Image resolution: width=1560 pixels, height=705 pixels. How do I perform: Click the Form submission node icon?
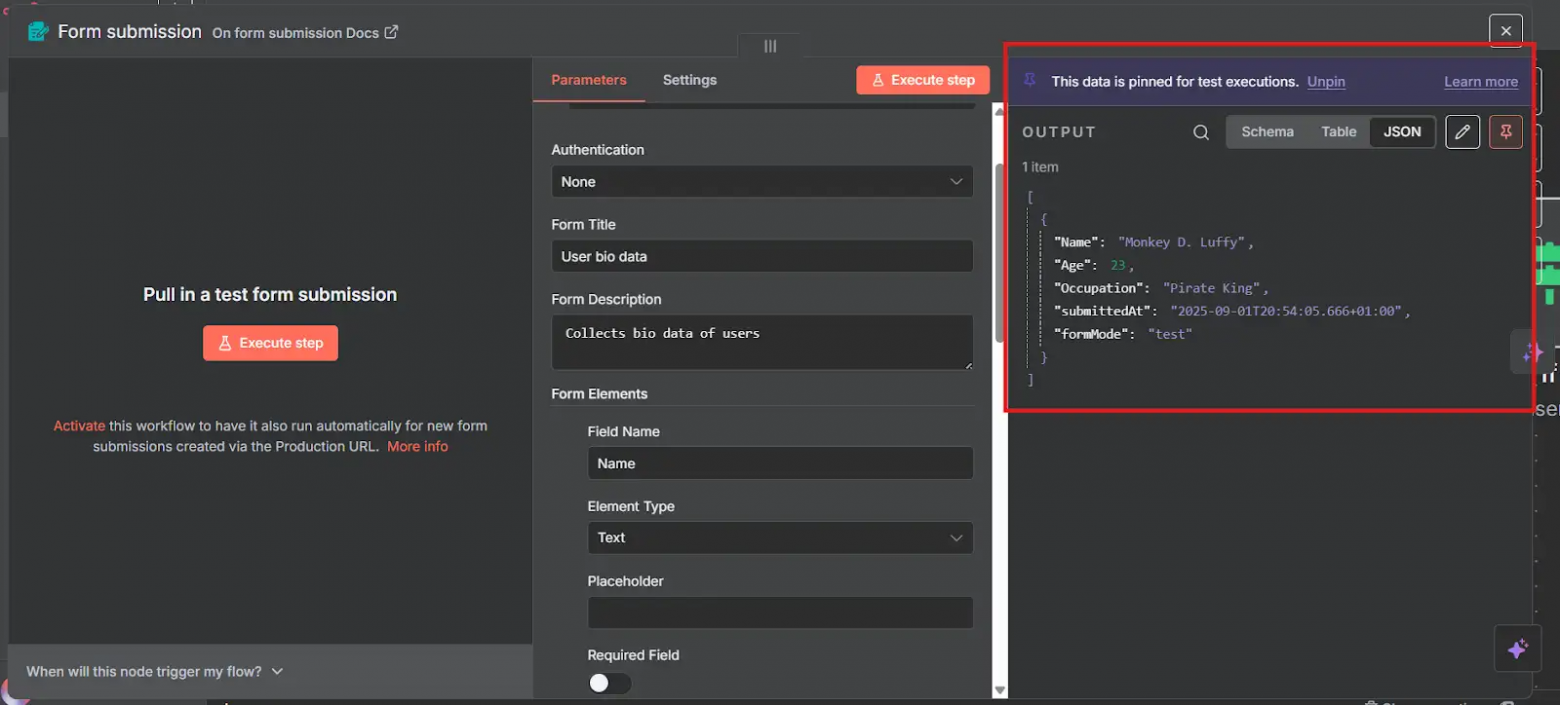pyautogui.click(x=38, y=32)
